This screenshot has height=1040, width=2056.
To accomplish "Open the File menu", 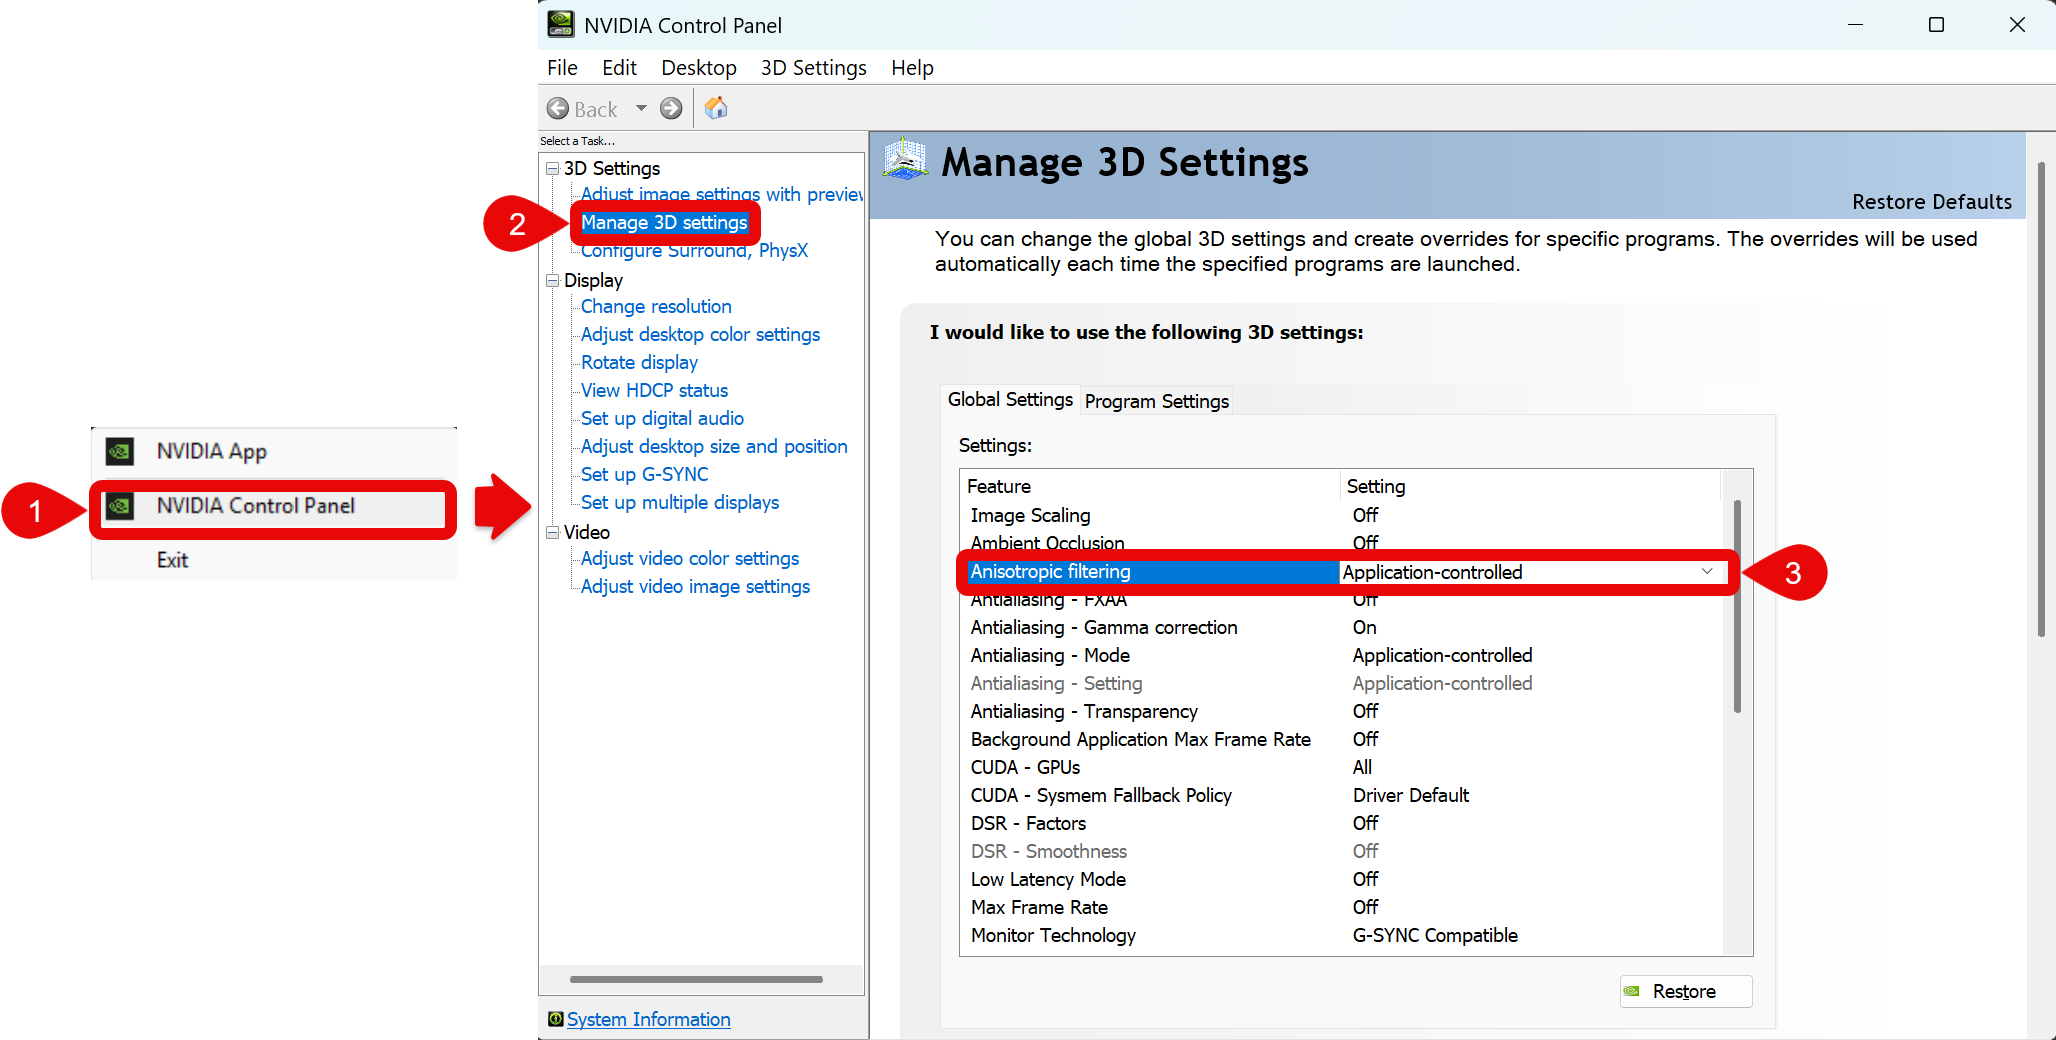I will coord(562,68).
